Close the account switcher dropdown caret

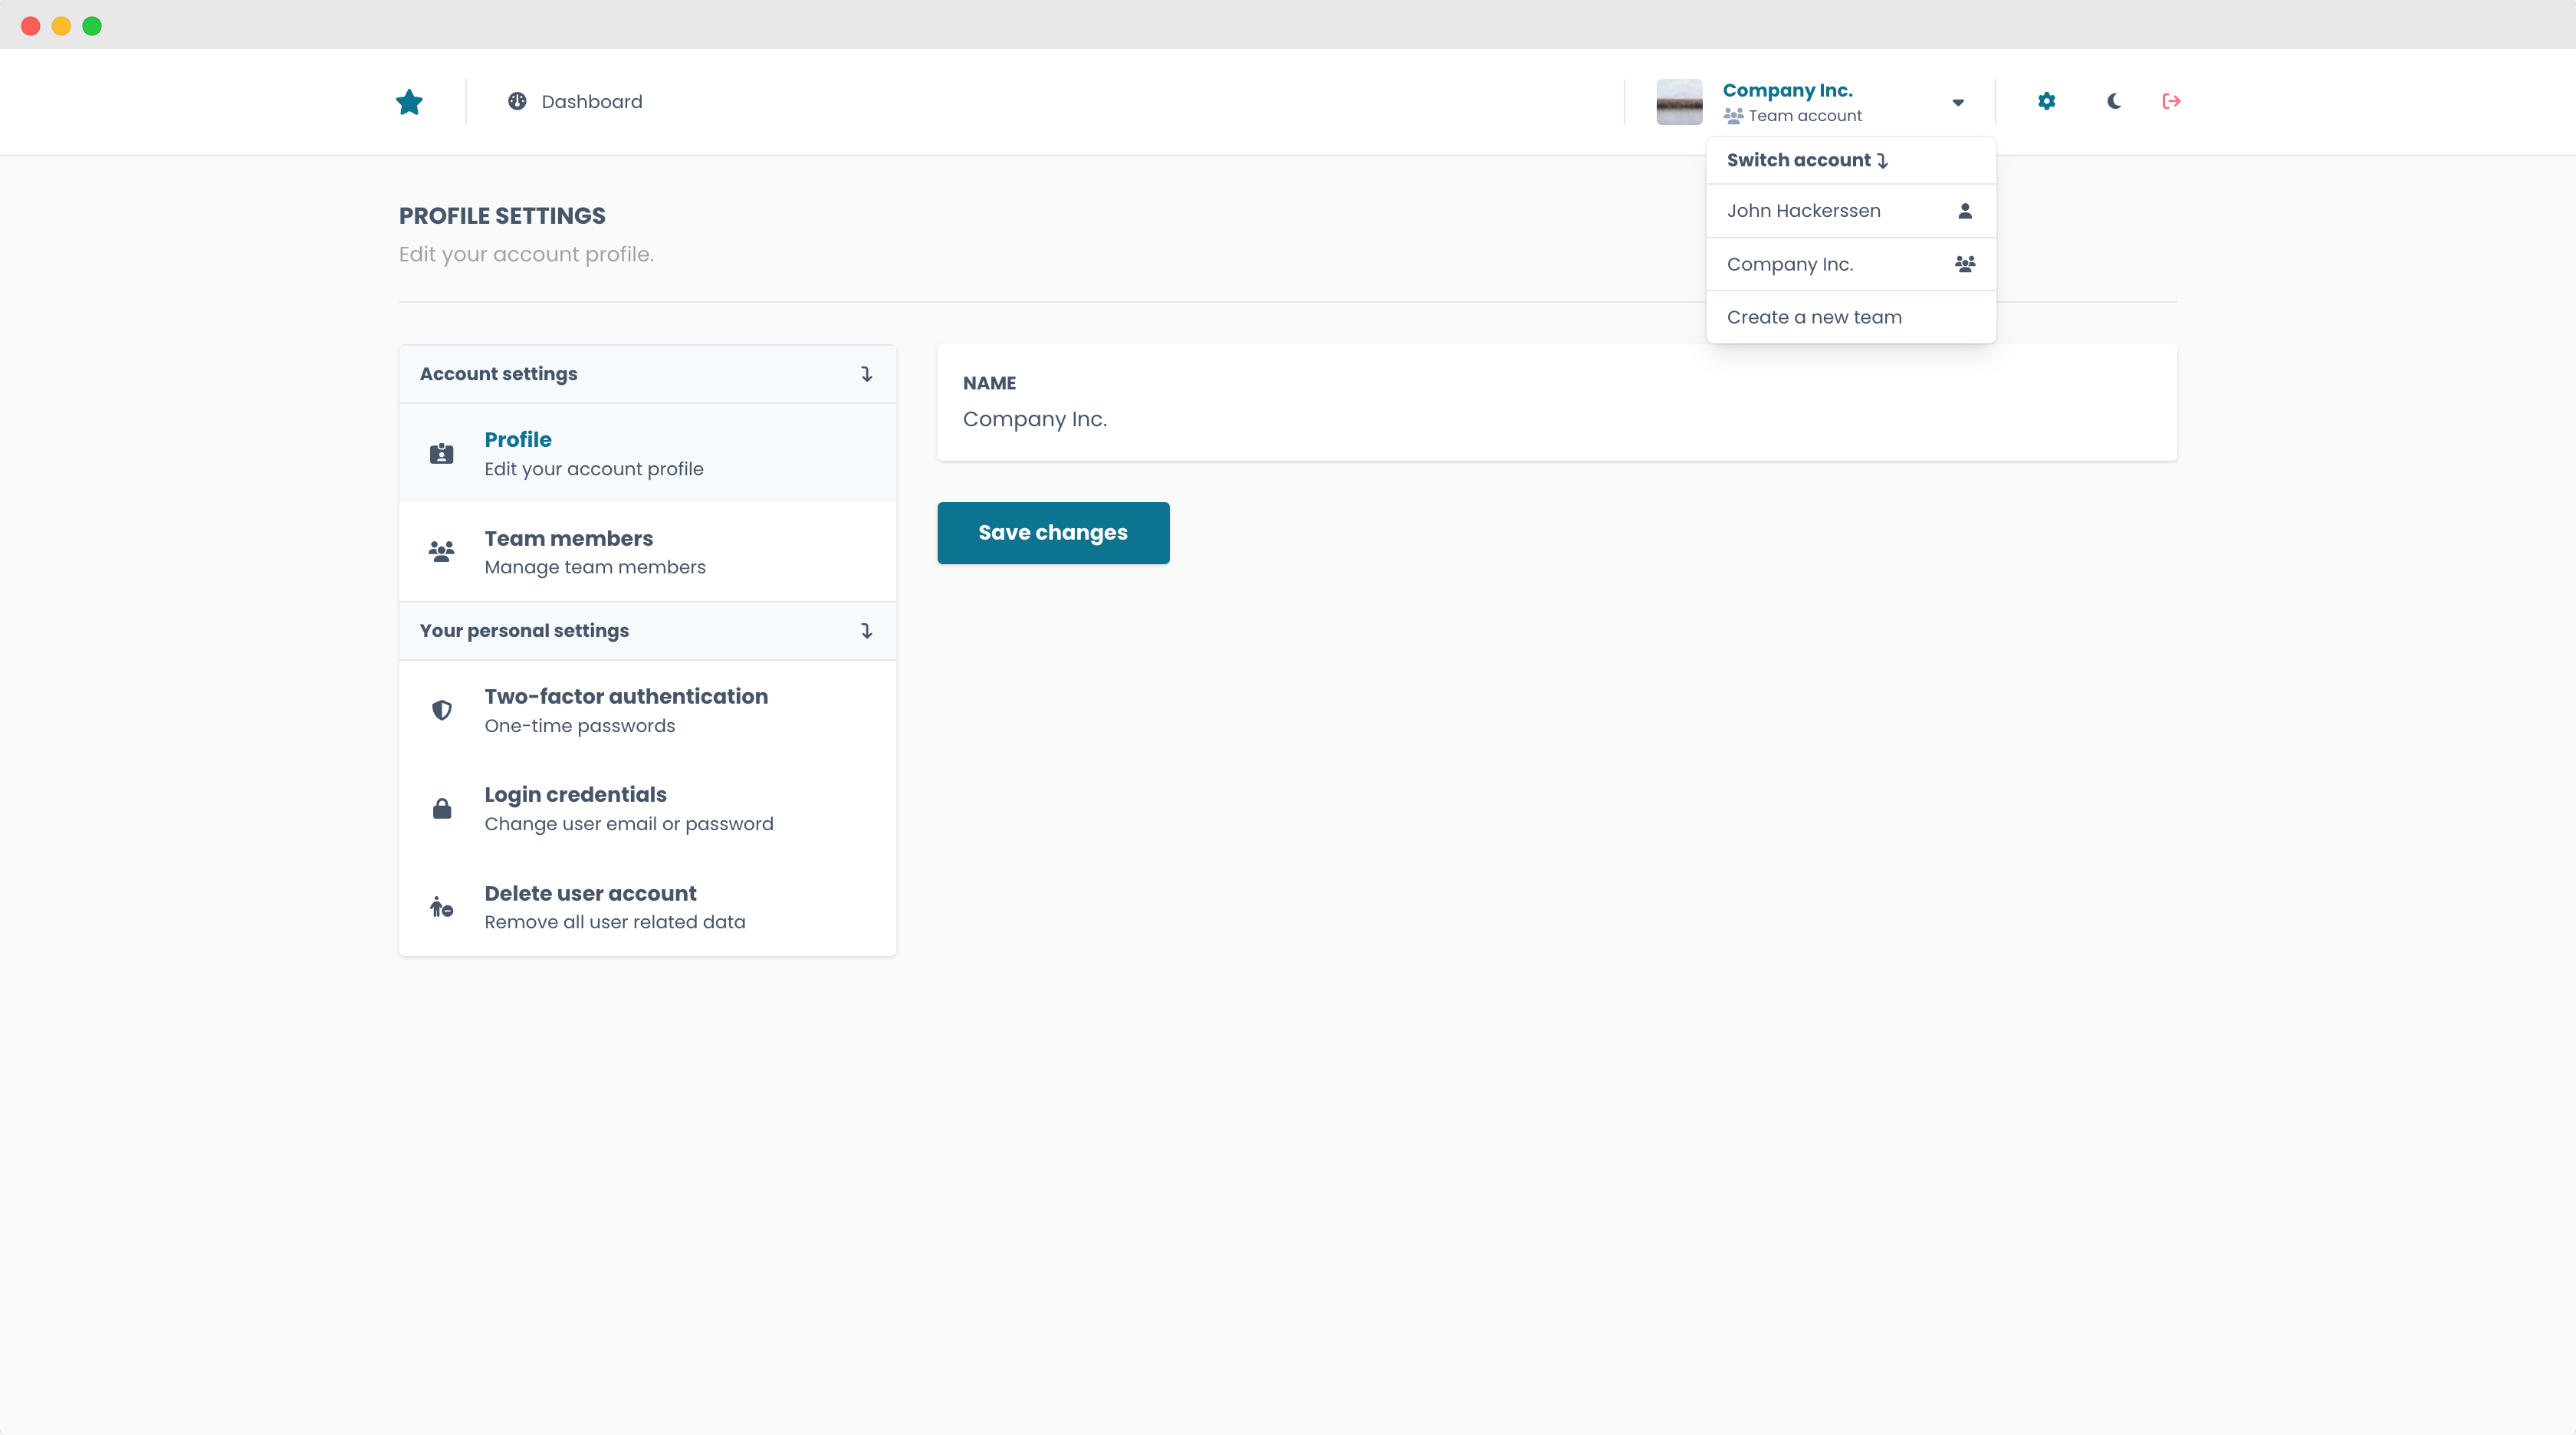click(x=1957, y=102)
